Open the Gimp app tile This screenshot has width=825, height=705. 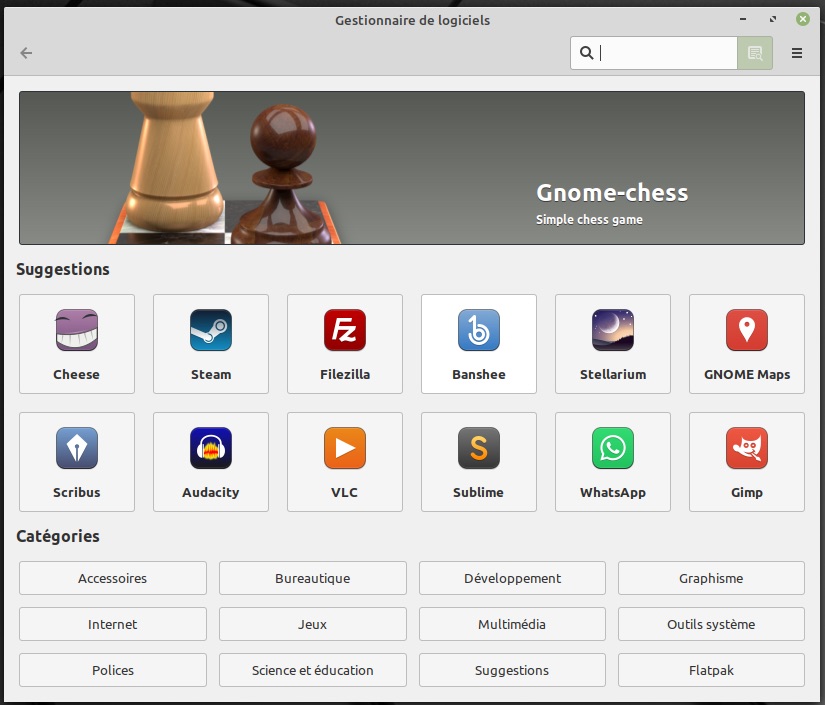point(747,461)
